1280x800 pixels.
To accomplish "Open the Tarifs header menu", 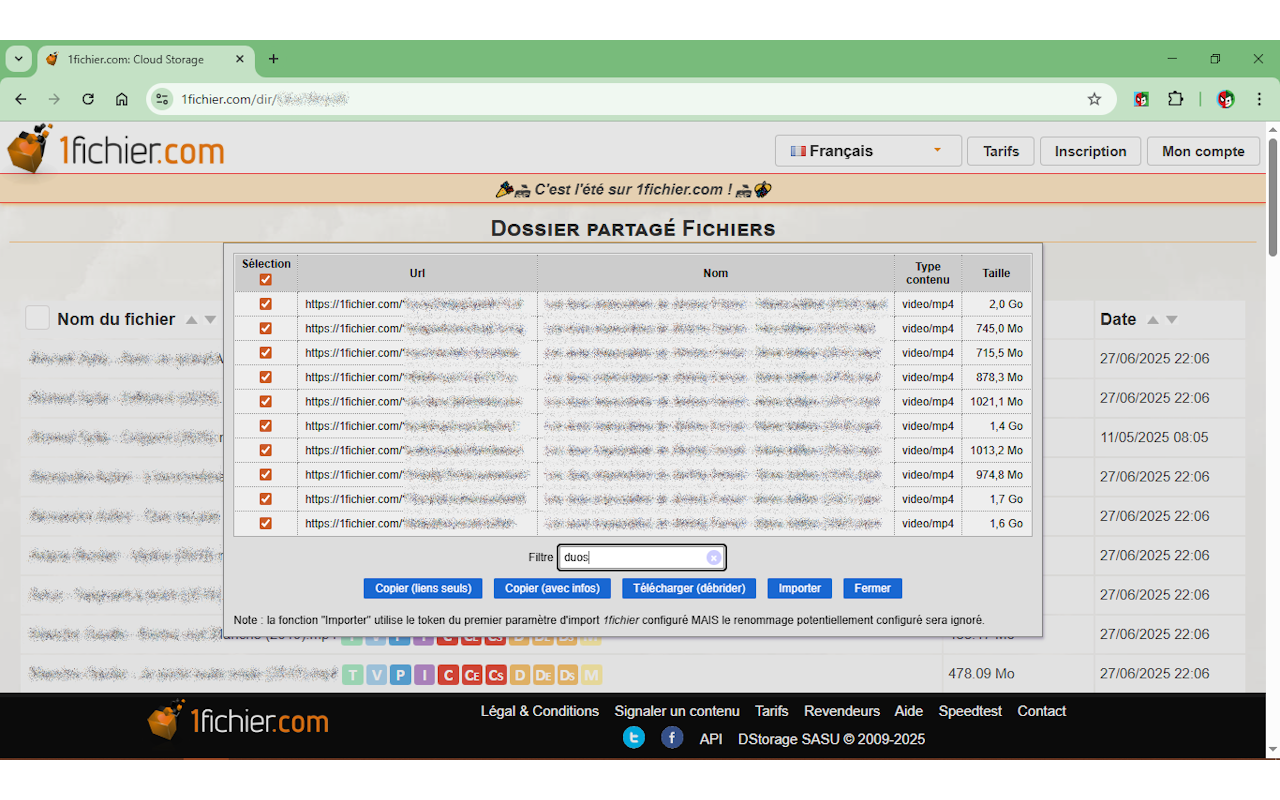I will coord(1001,151).
